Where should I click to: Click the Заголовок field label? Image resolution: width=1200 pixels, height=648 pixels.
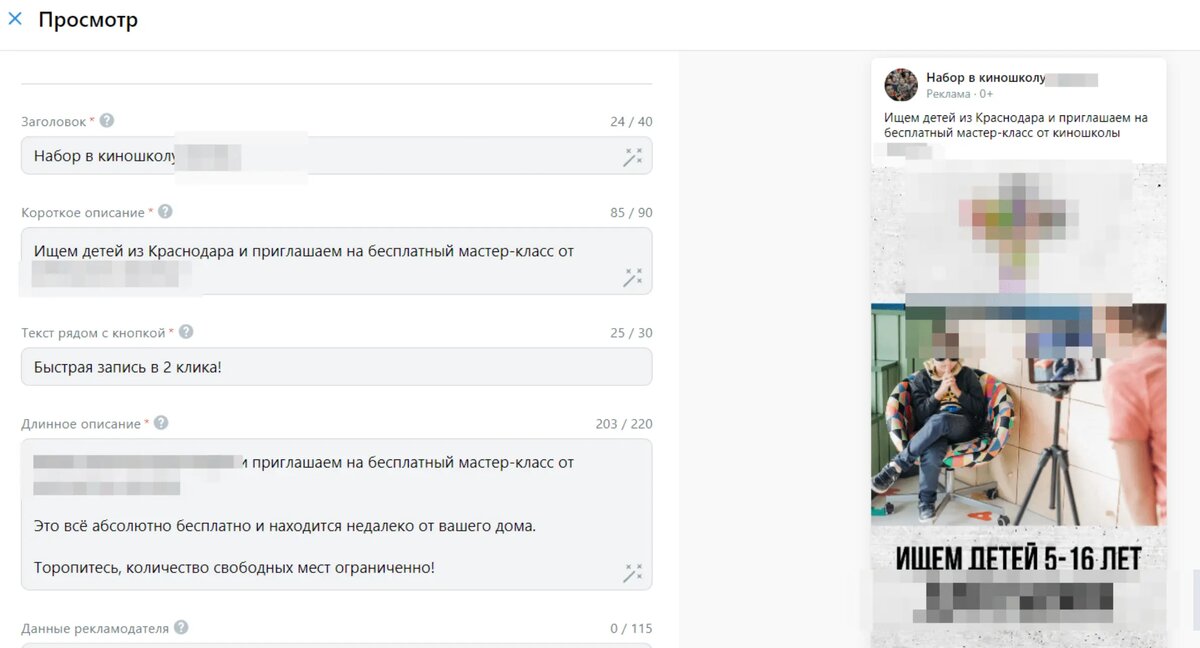pos(54,122)
